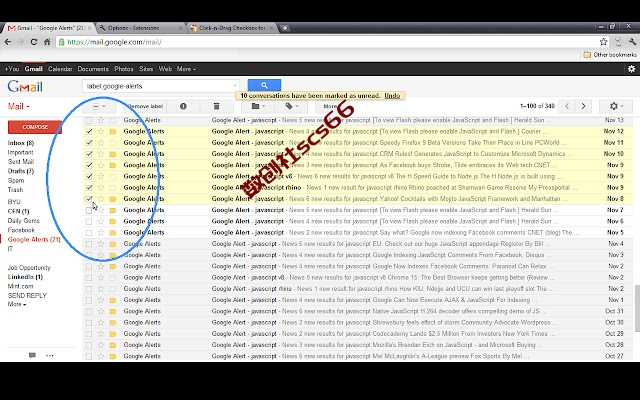This screenshot has width=640, height=400.
Task: Open the Google Alerts (21) label
Action: click(x=34, y=240)
